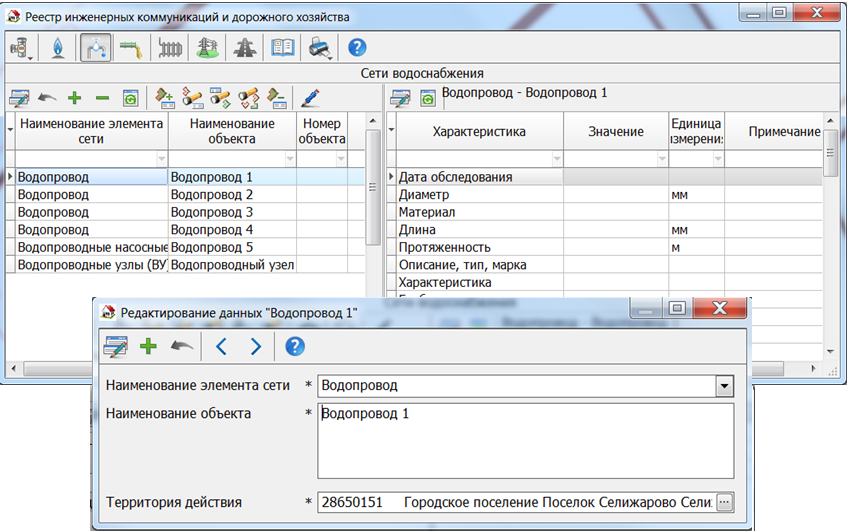The height and width of the screenshot is (531, 848).
Task: Select row Водопровод 5
Action: tap(185, 247)
